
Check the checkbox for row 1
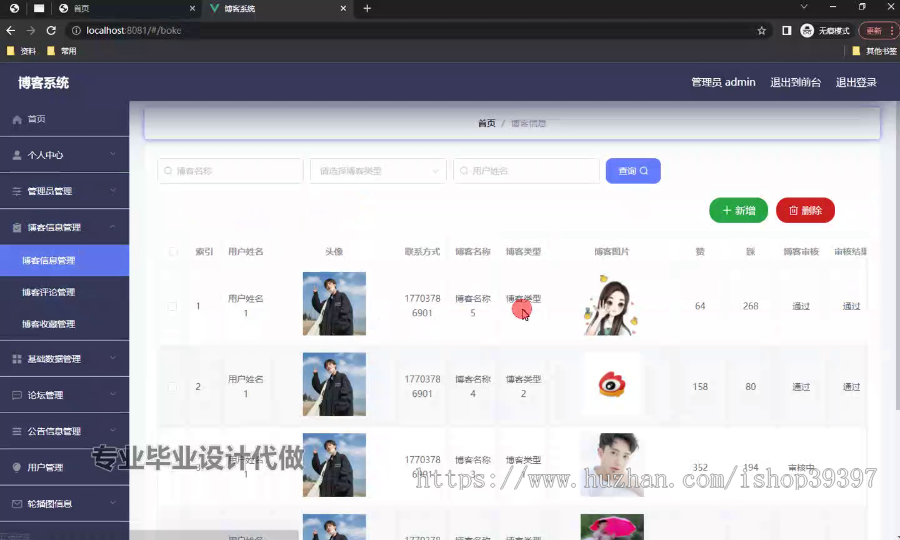(x=172, y=306)
